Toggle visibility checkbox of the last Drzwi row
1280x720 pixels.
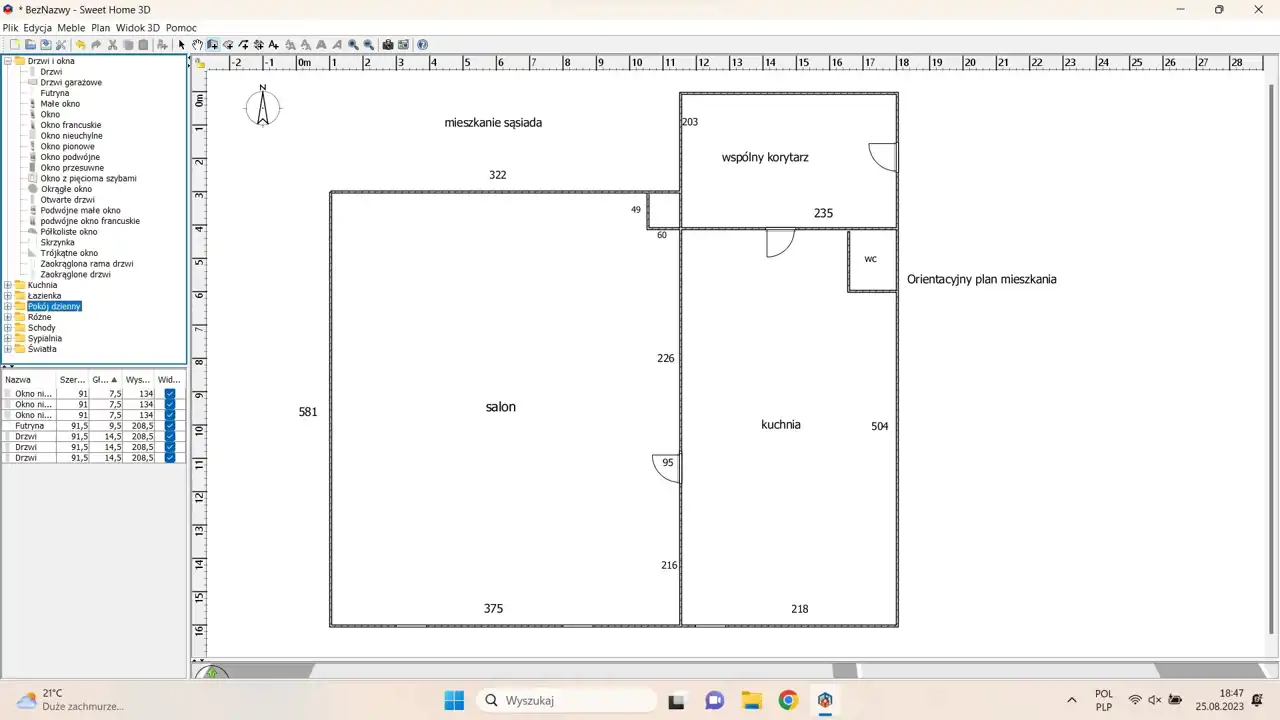[x=170, y=458]
